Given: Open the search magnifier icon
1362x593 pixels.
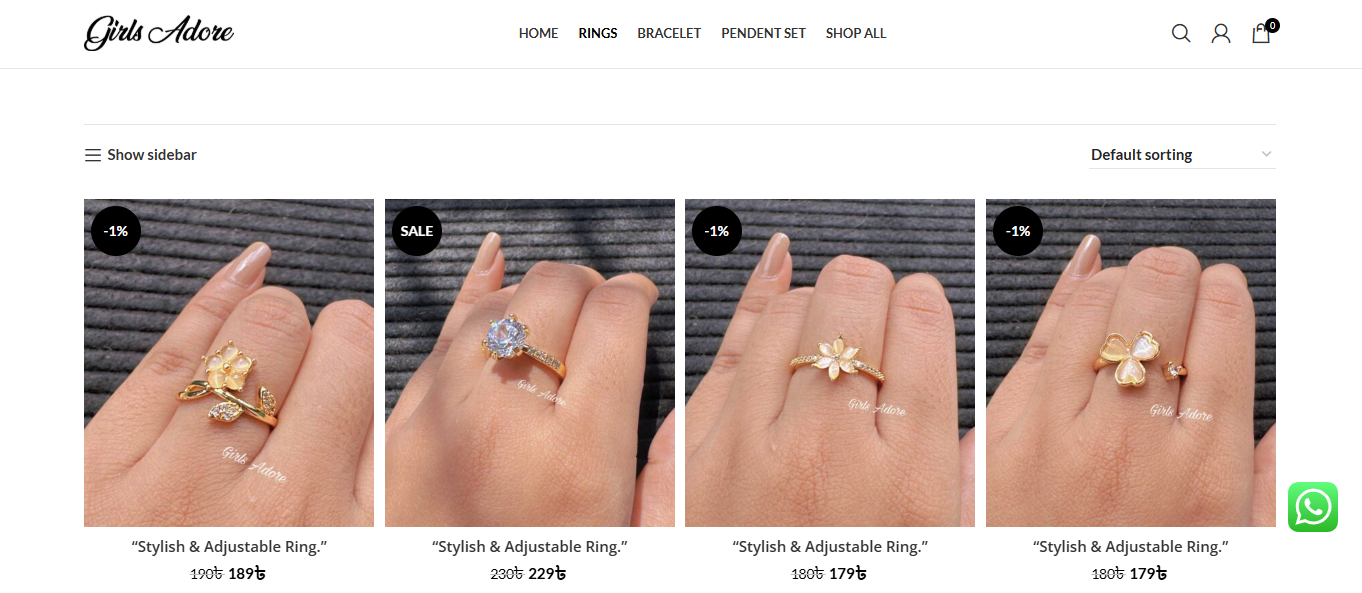Looking at the screenshot, I should point(1181,33).
